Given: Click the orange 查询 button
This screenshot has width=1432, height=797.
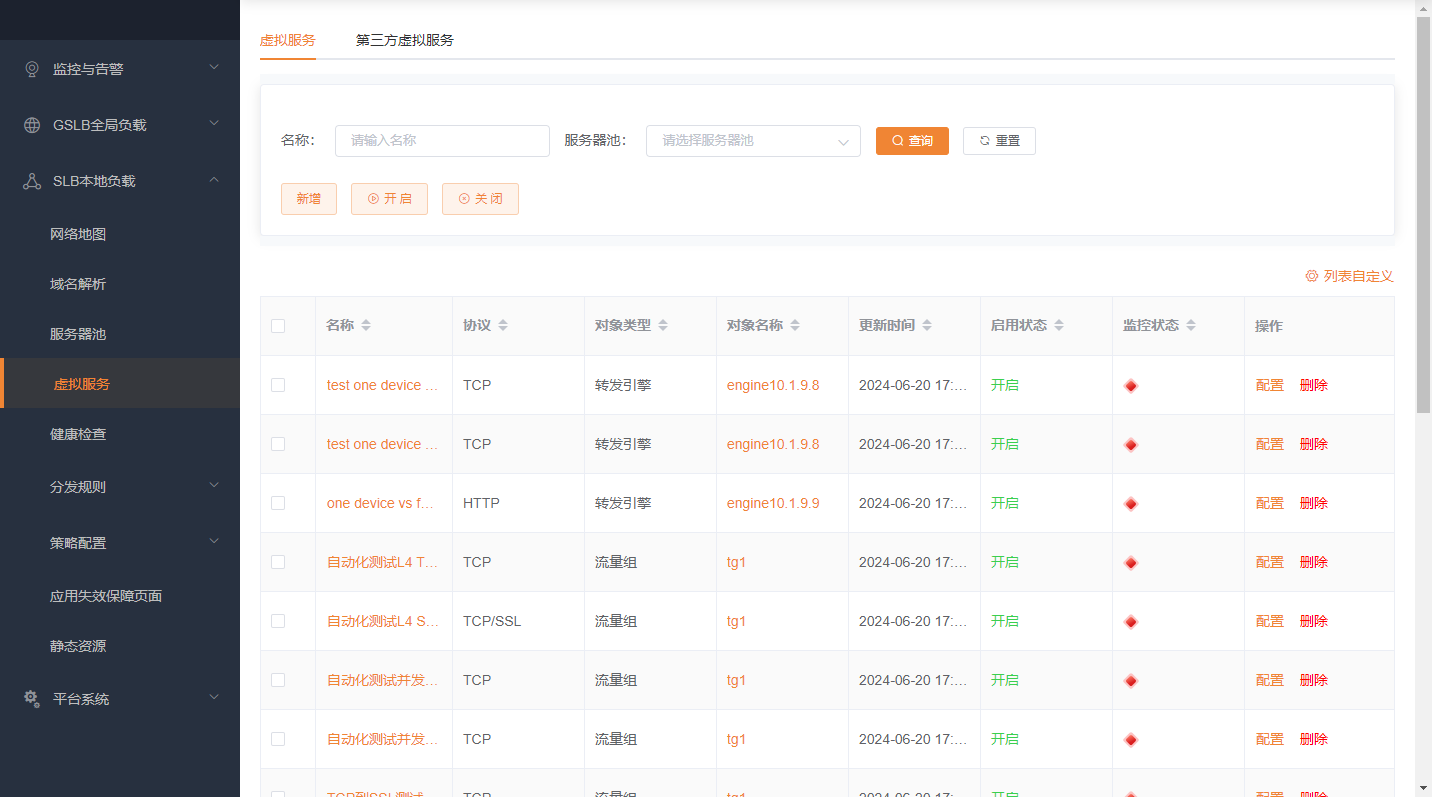Looking at the screenshot, I should click(912, 141).
